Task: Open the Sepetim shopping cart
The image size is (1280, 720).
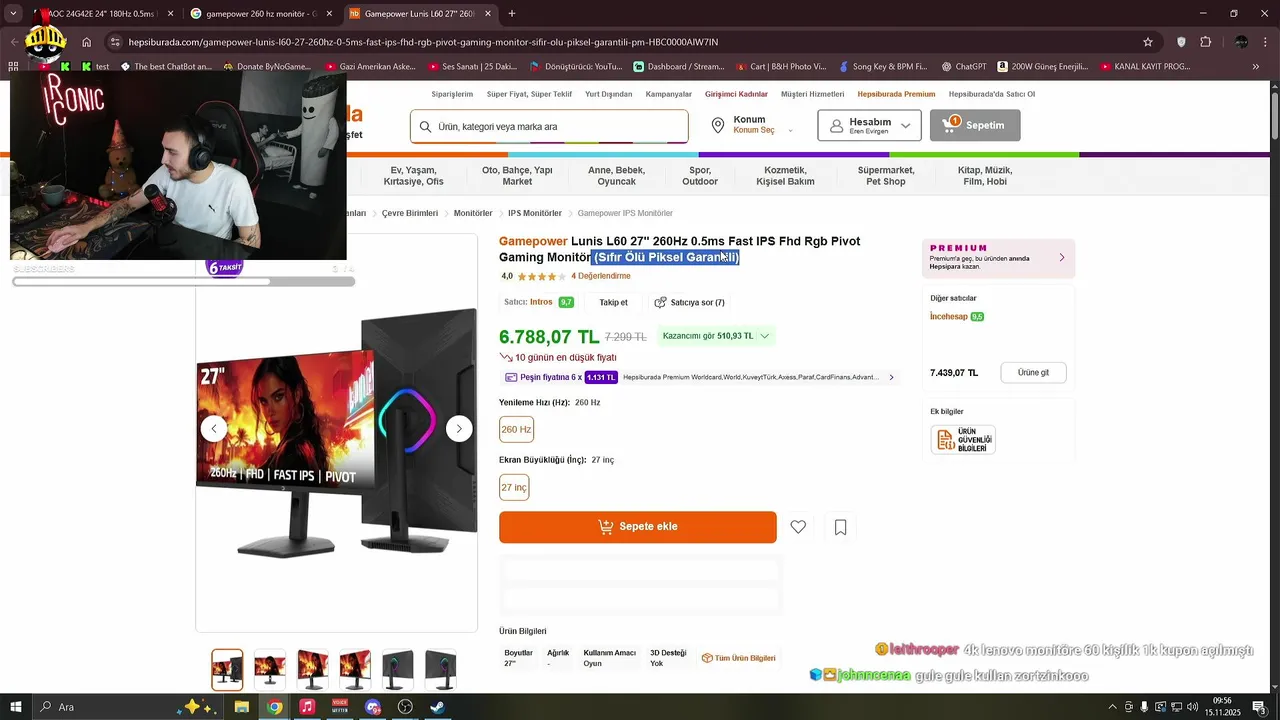Action: (975, 125)
